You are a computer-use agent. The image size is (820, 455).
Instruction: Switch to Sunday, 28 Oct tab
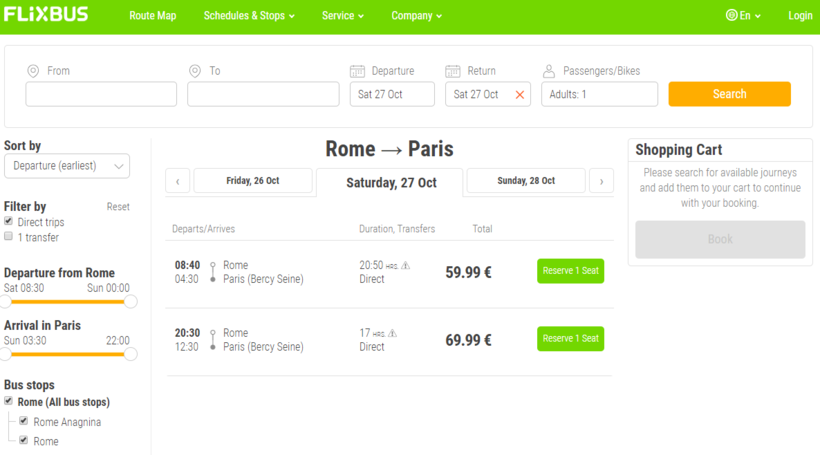tap(526, 181)
